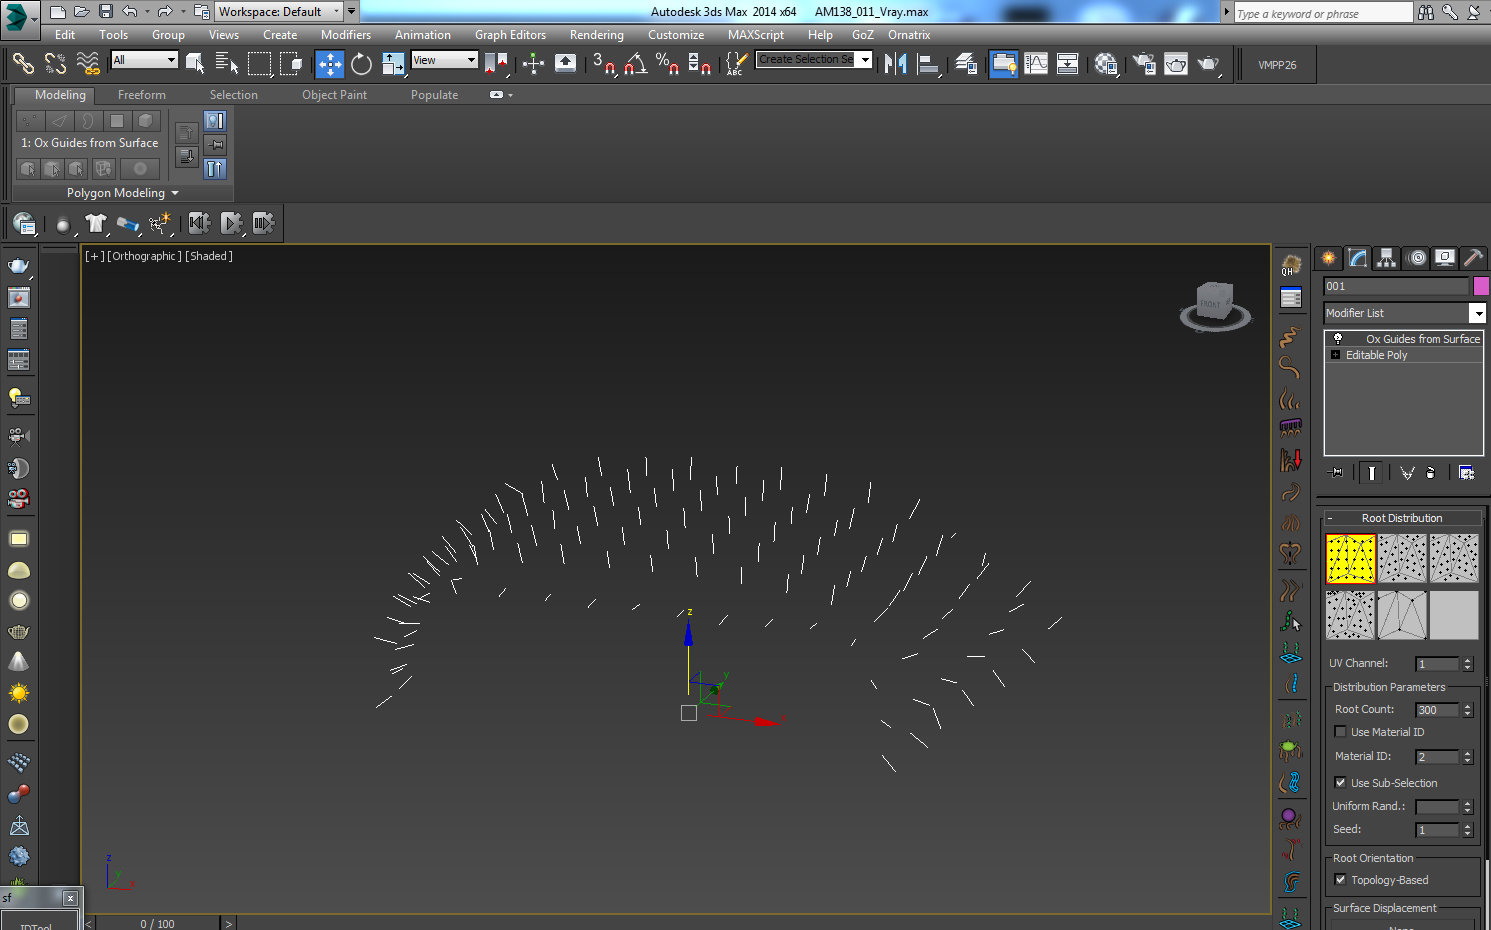Select the Move transform tool

point(329,65)
